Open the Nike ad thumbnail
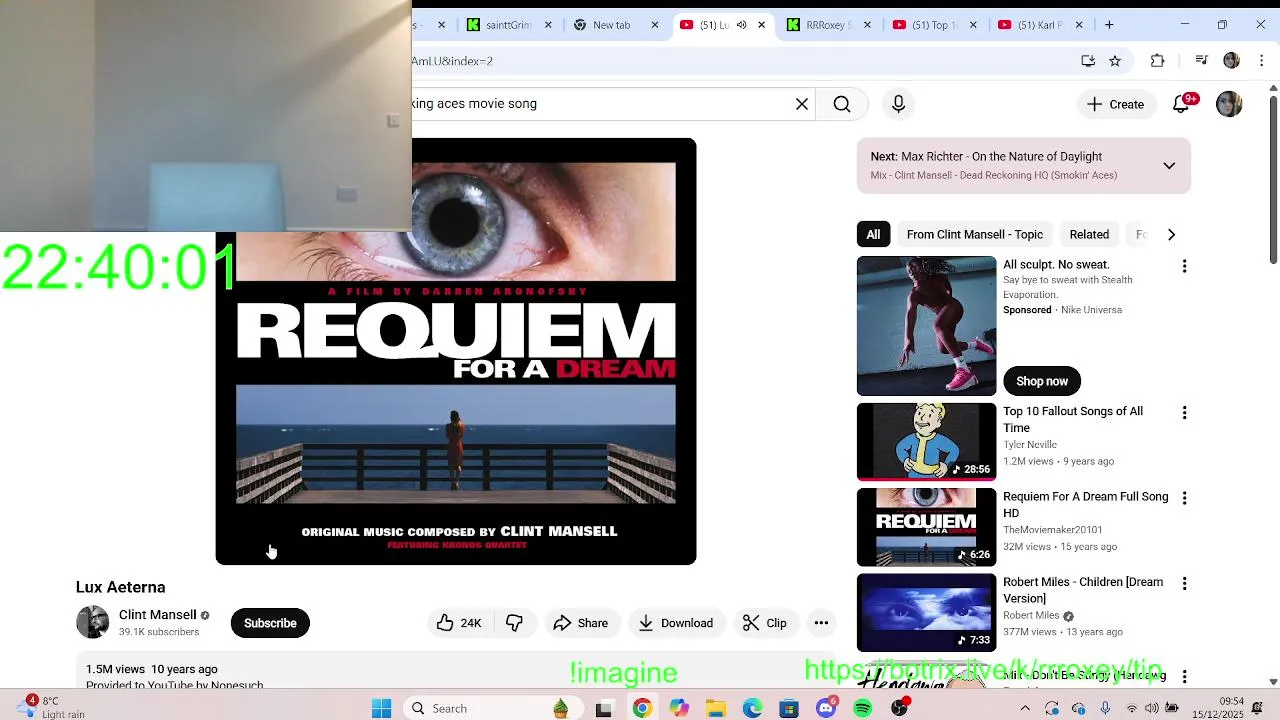 (926, 326)
